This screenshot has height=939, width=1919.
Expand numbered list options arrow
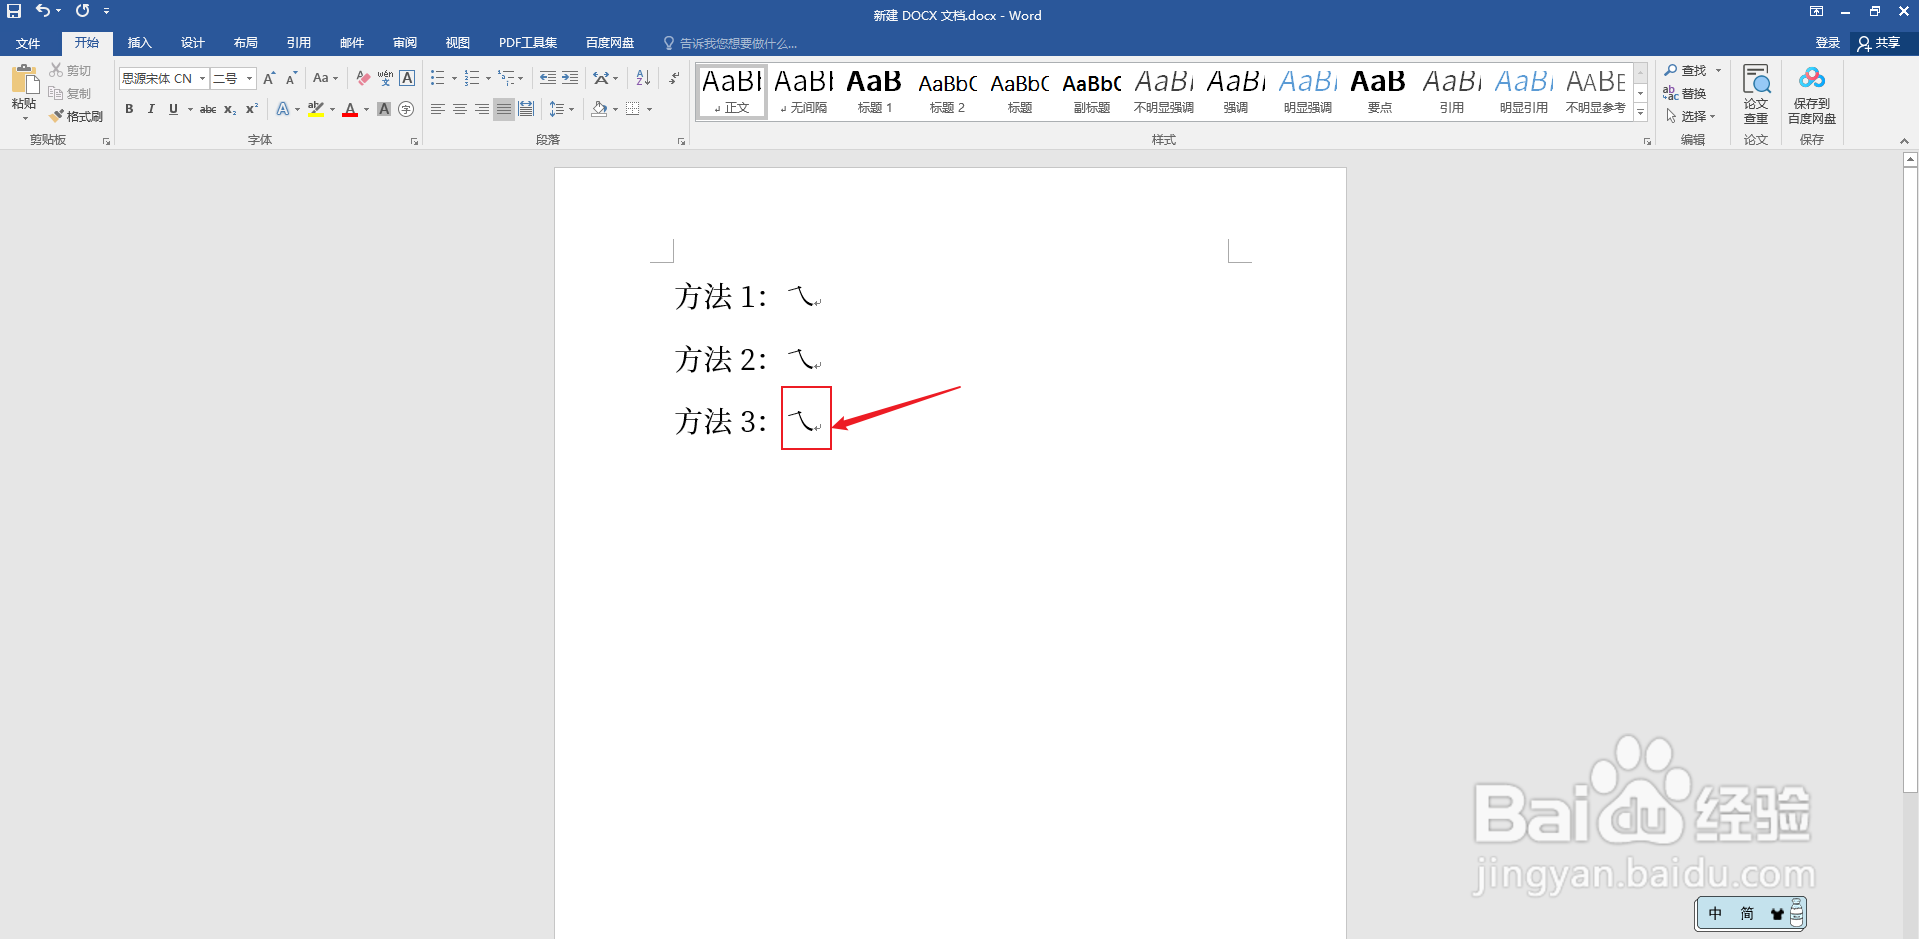point(488,78)
